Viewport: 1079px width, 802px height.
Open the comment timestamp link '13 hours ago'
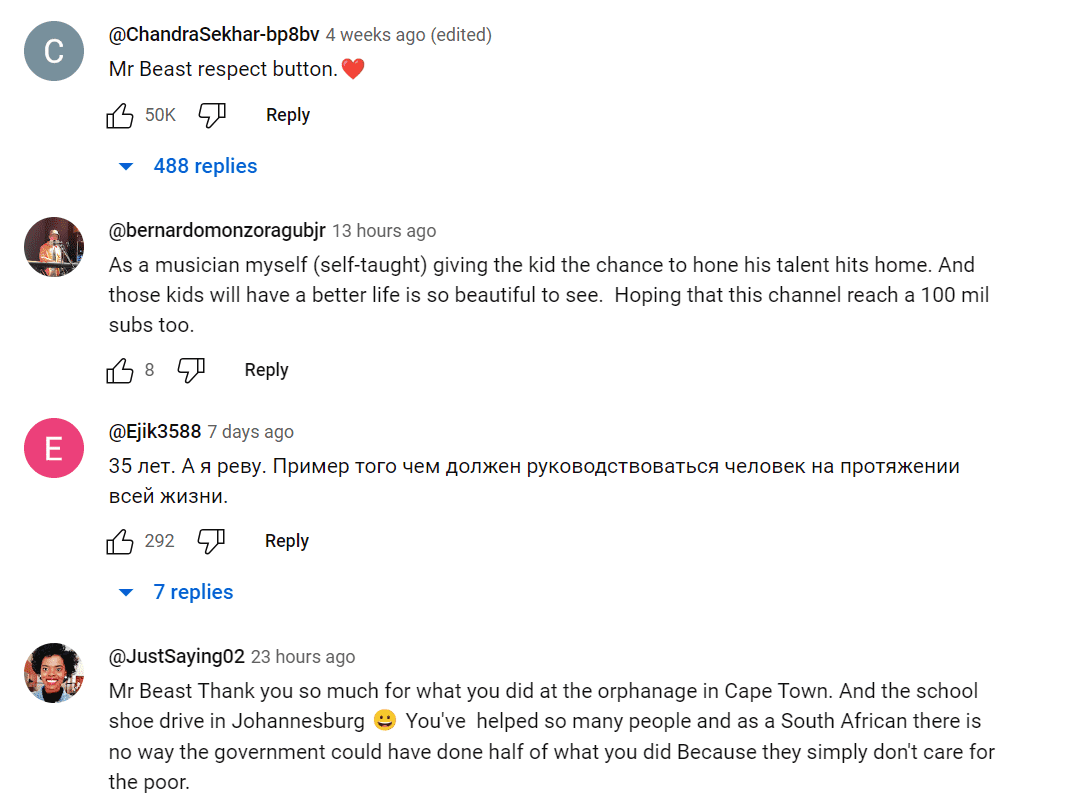[x=384, y=231]
